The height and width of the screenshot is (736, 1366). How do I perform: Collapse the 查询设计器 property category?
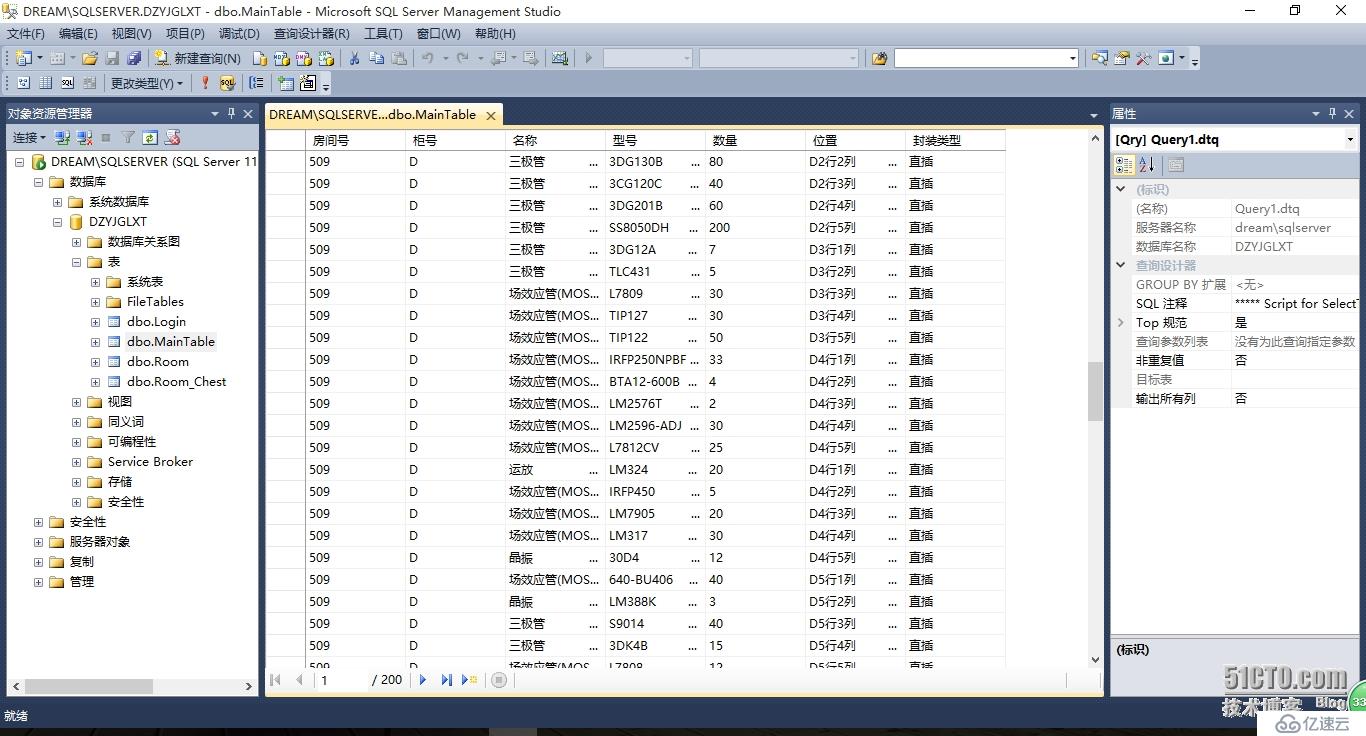click(1121, 265)
